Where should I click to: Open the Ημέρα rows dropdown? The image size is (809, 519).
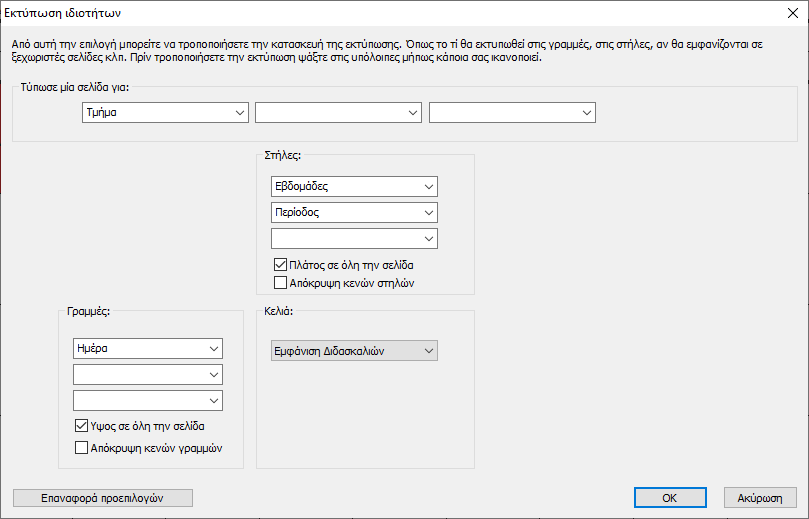tap(148, 348)
